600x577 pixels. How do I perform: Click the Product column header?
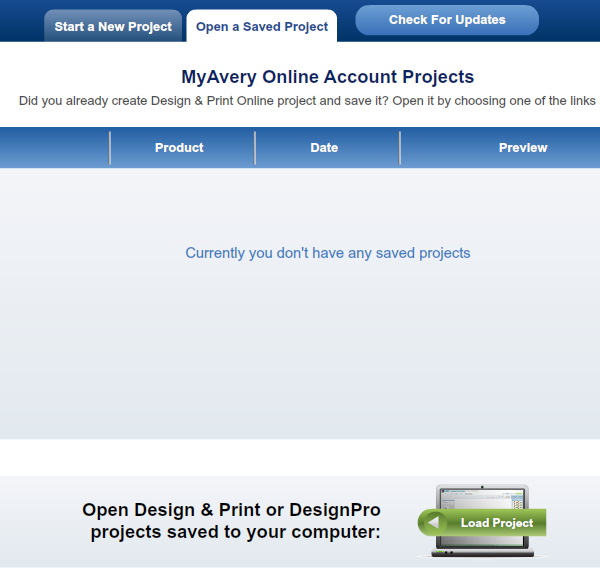point(179,148)
